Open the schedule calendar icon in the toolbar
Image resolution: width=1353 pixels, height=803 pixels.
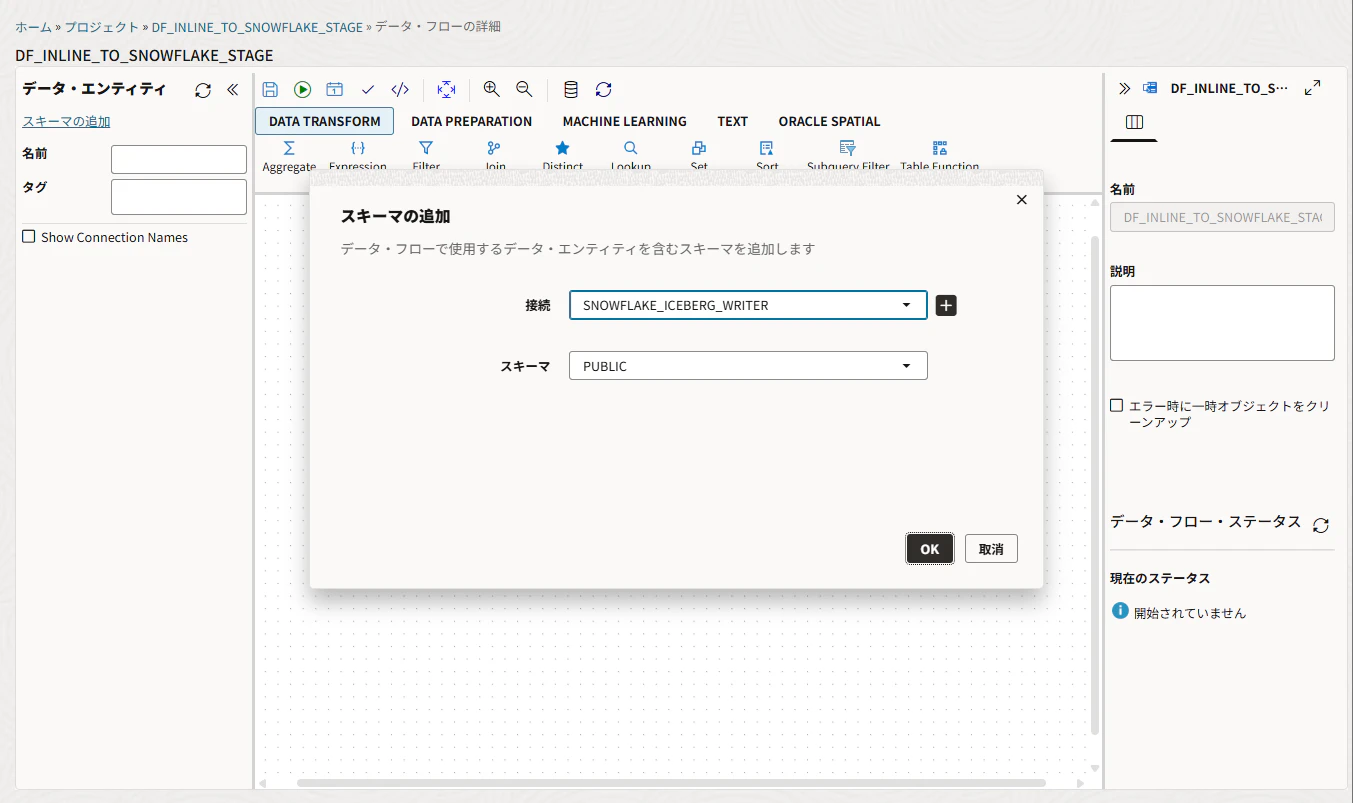click(335, 89)
